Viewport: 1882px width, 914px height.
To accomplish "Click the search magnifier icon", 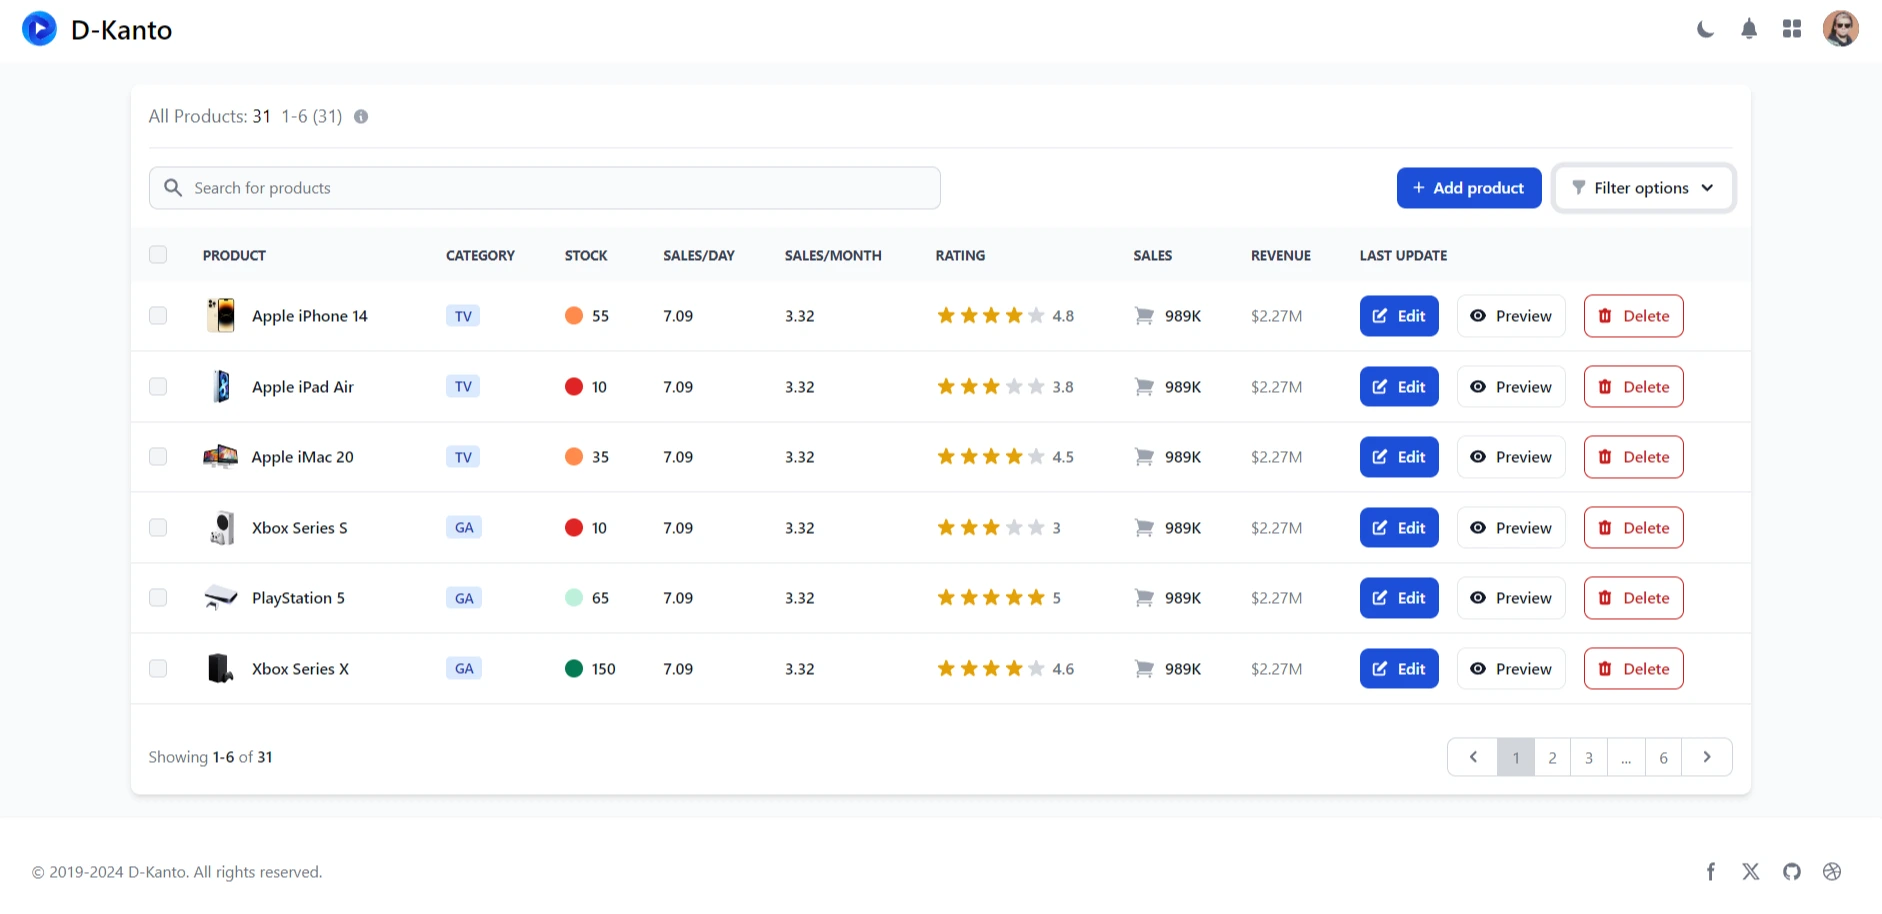I will coord(172,188).
